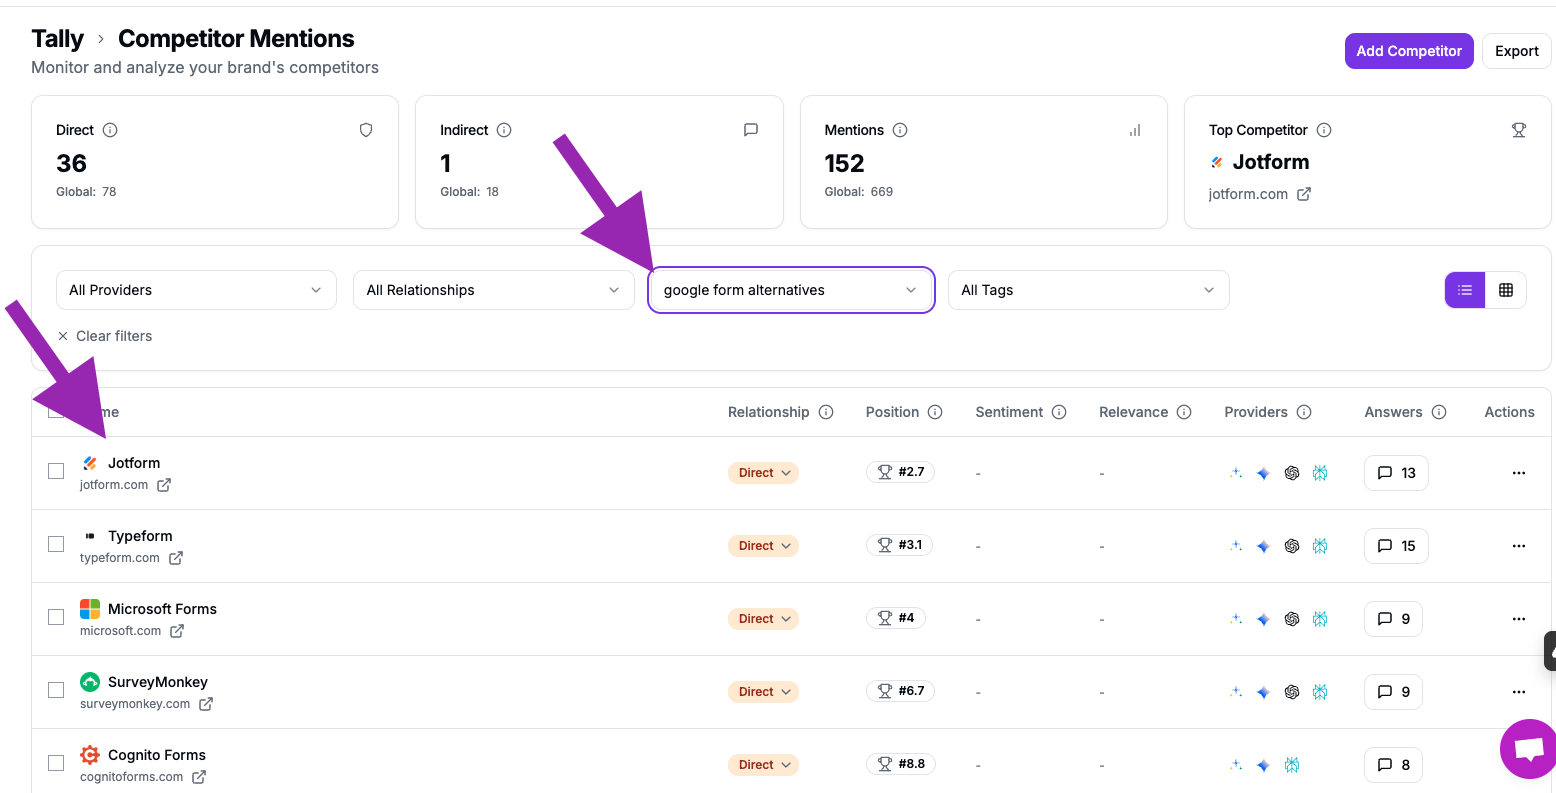
Task: Tick the Cognito Forms row checkbox
Action: [x=56, y=763]
